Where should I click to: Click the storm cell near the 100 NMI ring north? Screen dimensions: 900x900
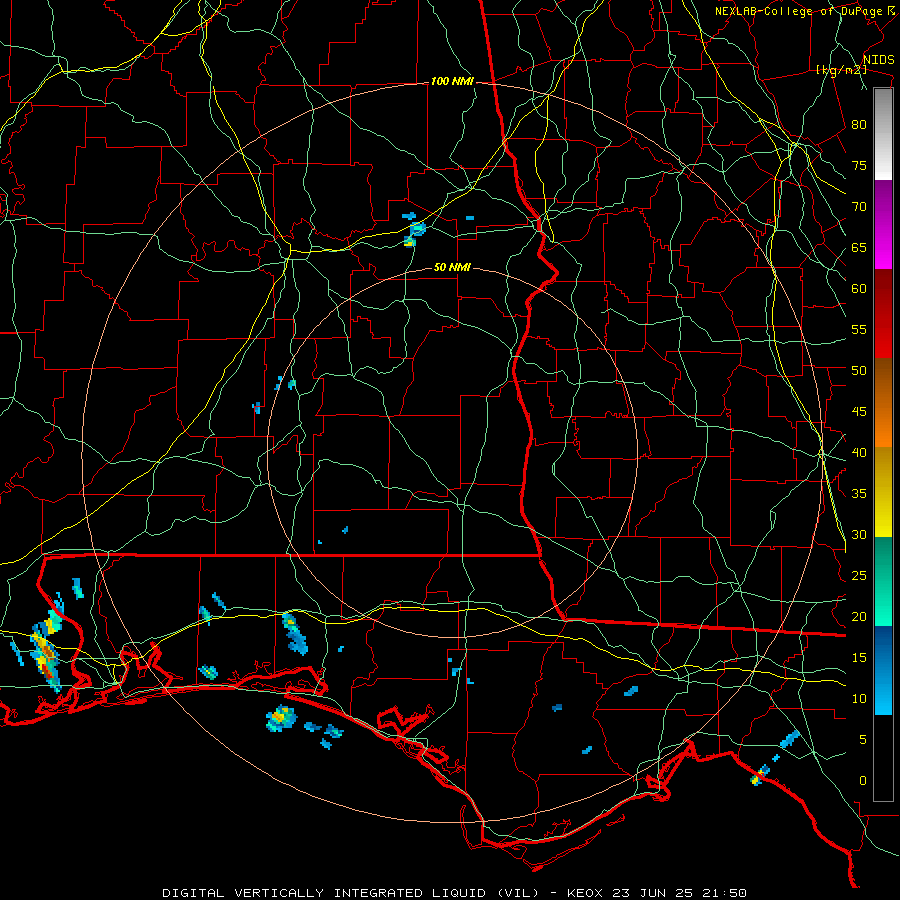(x=415, y=230)
